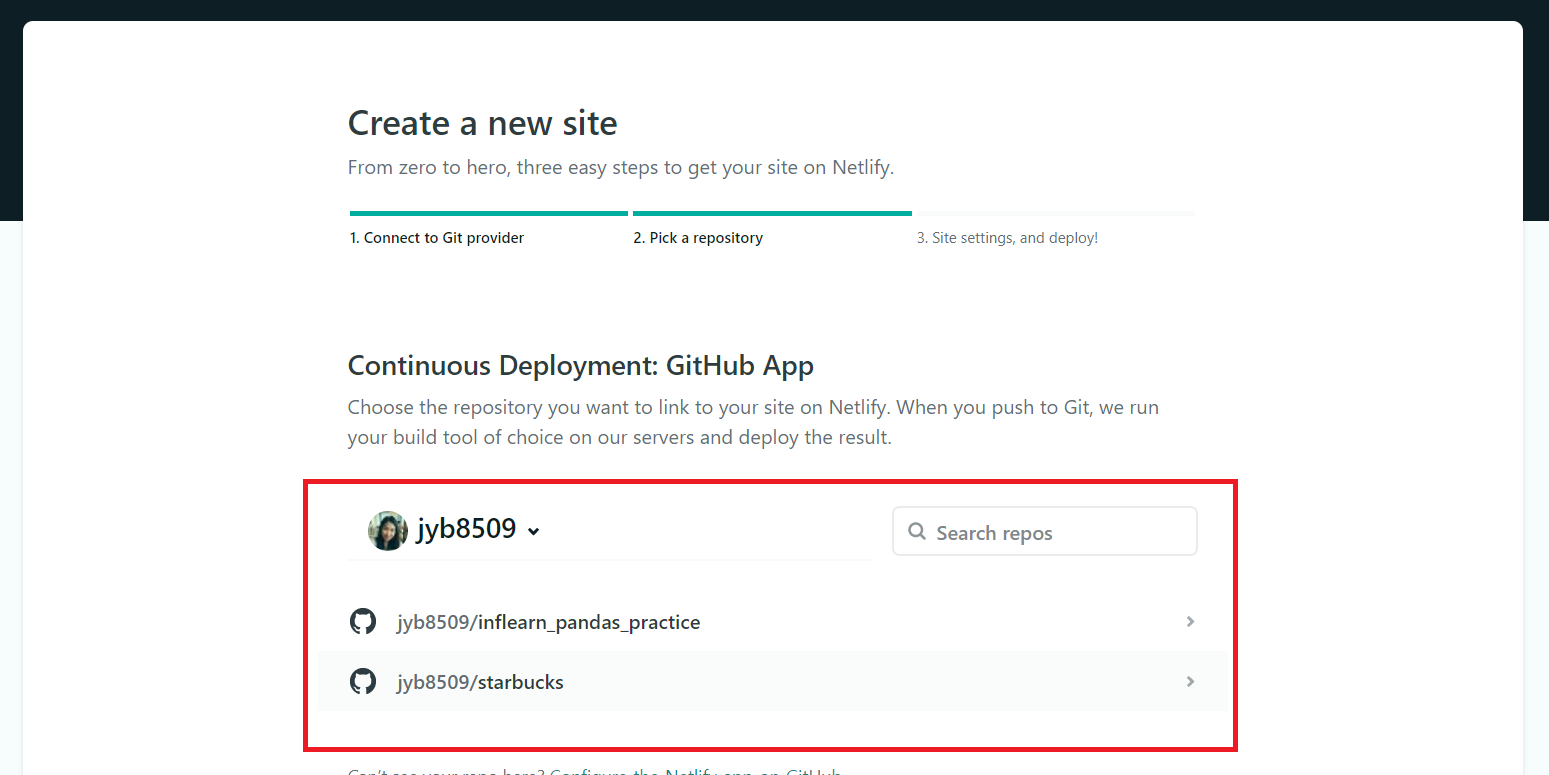The width and height of the screenshot is (1549, 775).
Task: Select step 3 Site settings, and deploy!
Action: point(1008,238)
